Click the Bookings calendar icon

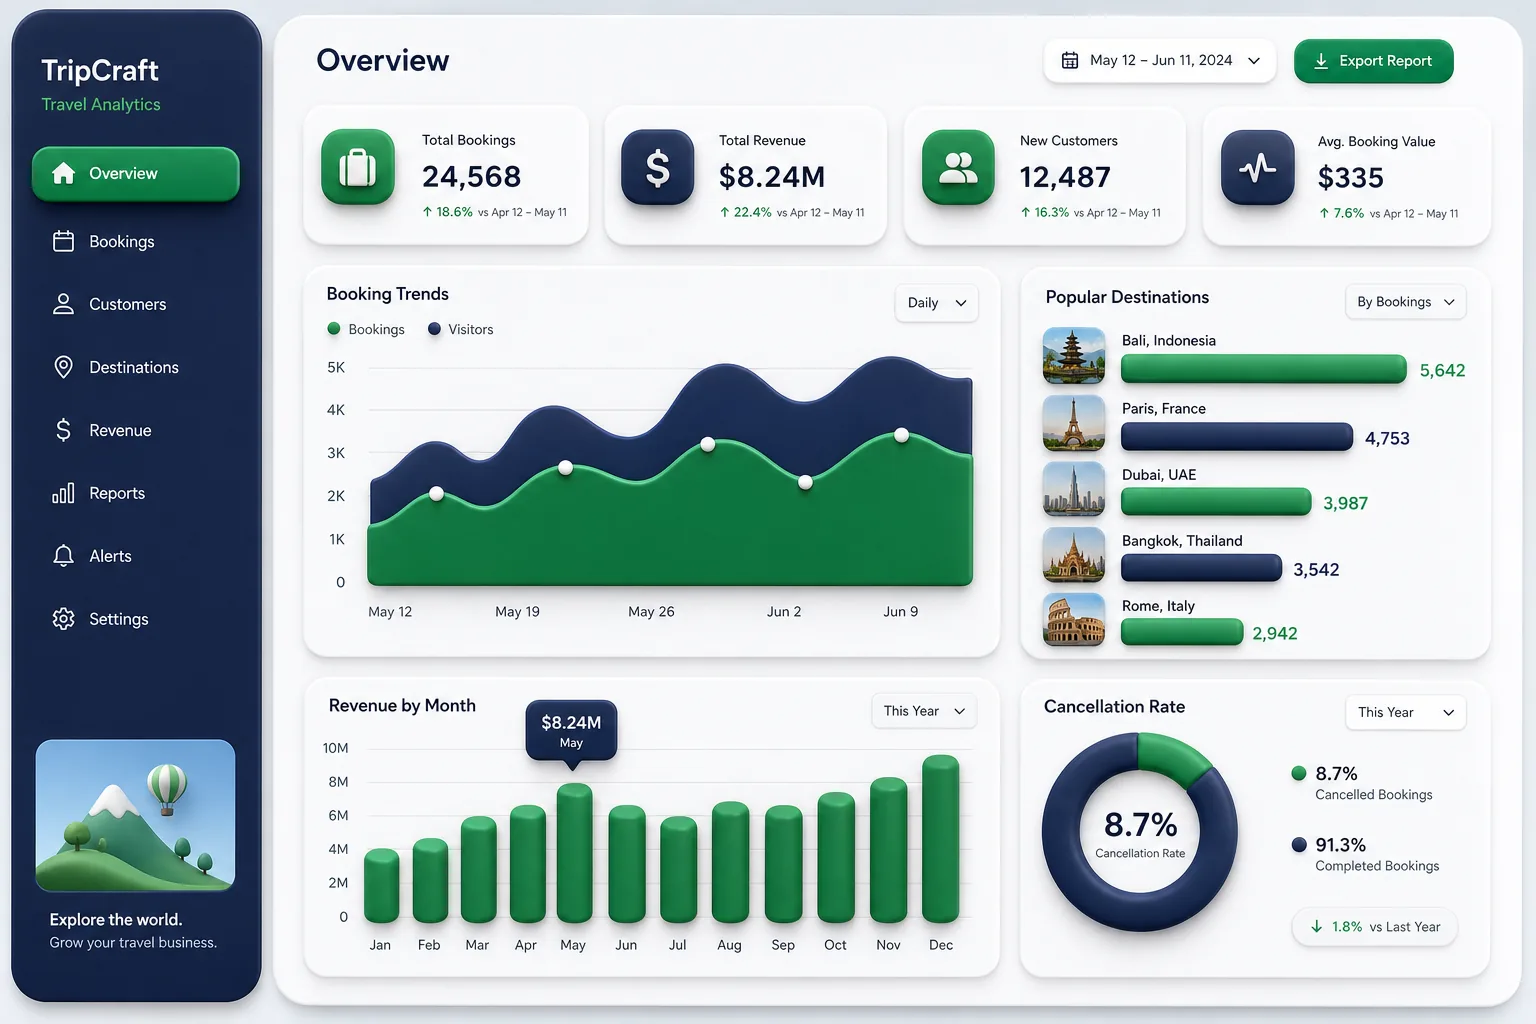63,241
